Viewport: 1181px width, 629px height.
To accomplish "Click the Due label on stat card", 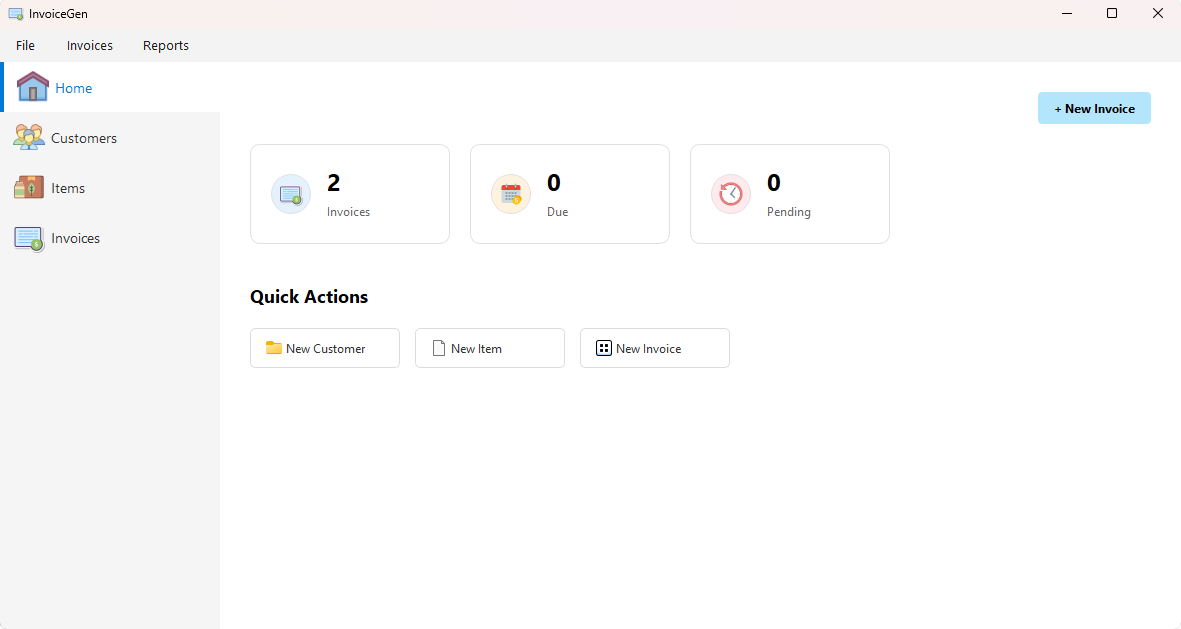I will click(x=557, y=212).
